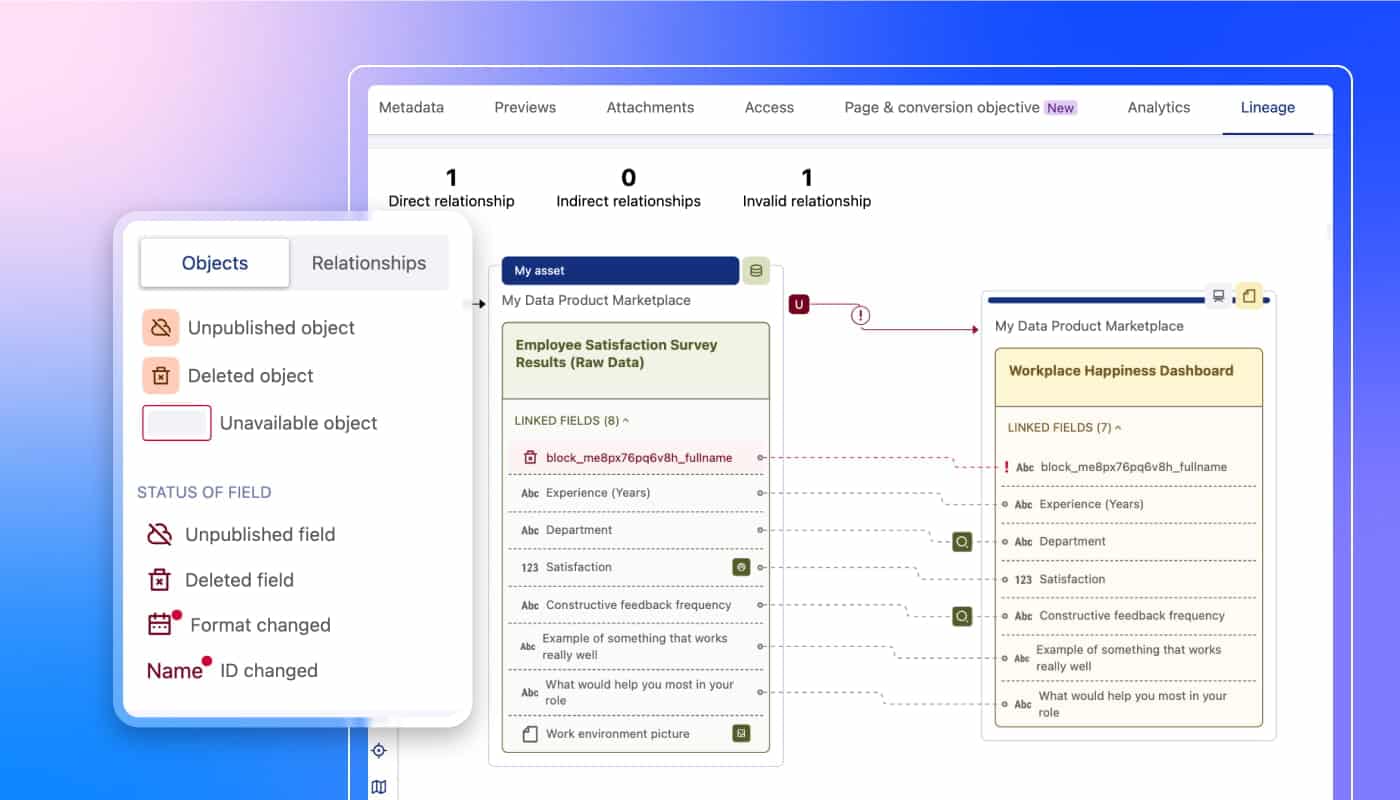Click the red U badge on the relationship
Image resolution: width=1400 pixels, height=800 pixels.
pos(799,304)
